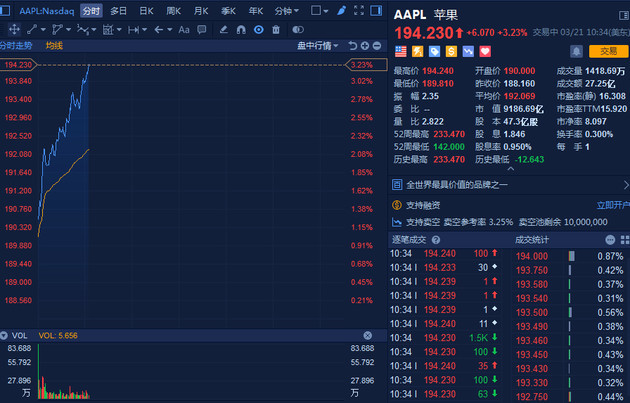Toggle red heart favorite icon
The height and width of the screenshot is (403, 630).
coord(485,51)
